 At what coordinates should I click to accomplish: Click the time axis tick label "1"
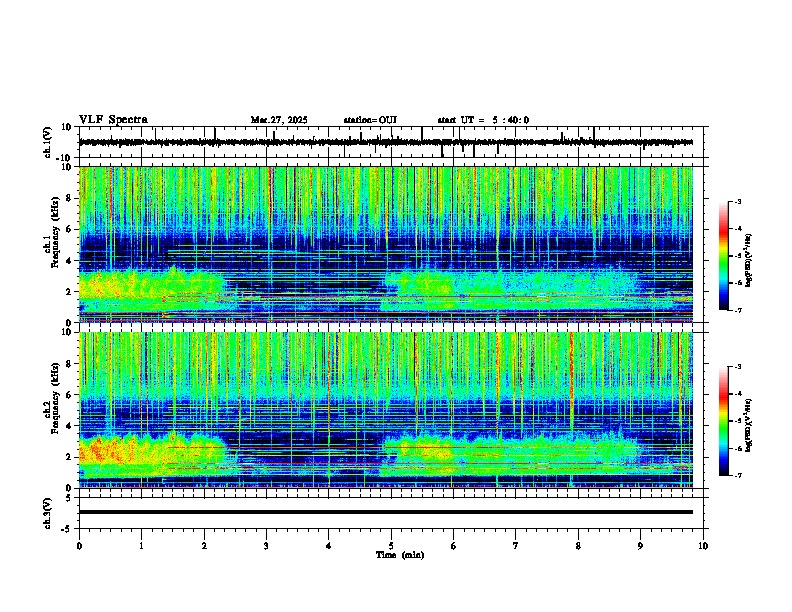pyautogui.click(x=141, y=546)
